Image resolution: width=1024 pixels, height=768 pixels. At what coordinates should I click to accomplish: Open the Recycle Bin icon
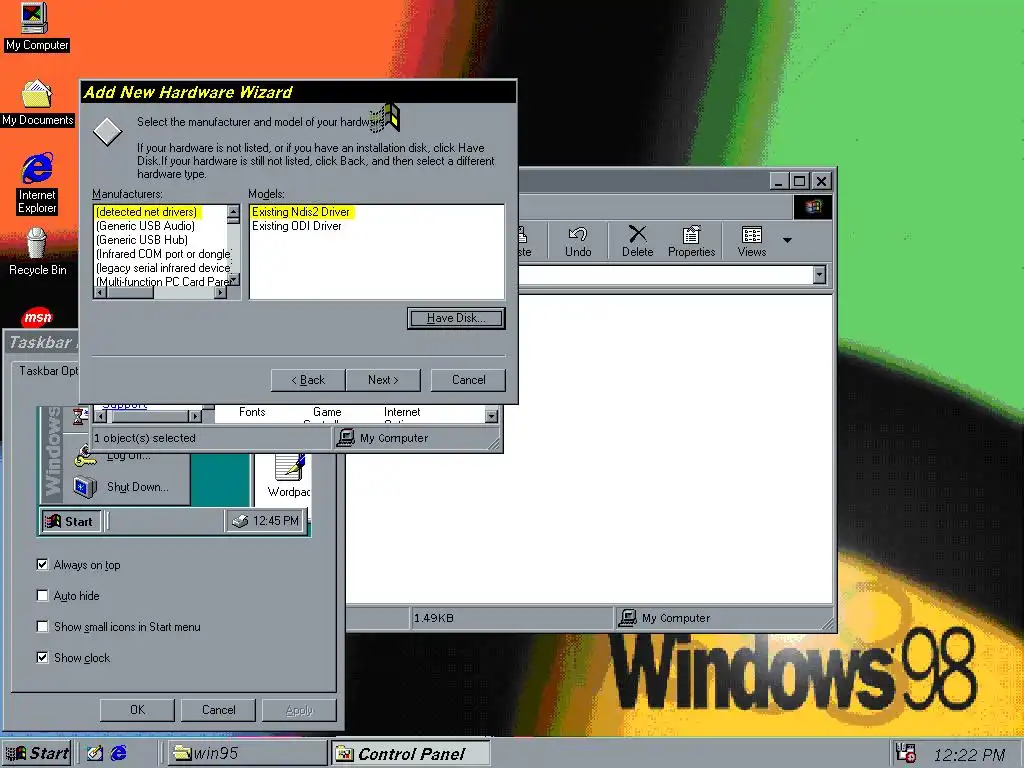coord(37,253)
